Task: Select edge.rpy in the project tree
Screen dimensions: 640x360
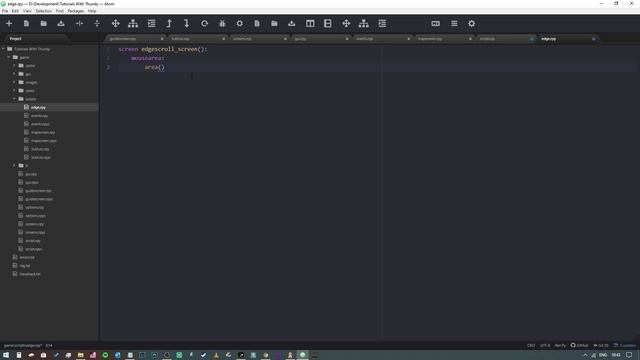Action: tap(49, 107)
